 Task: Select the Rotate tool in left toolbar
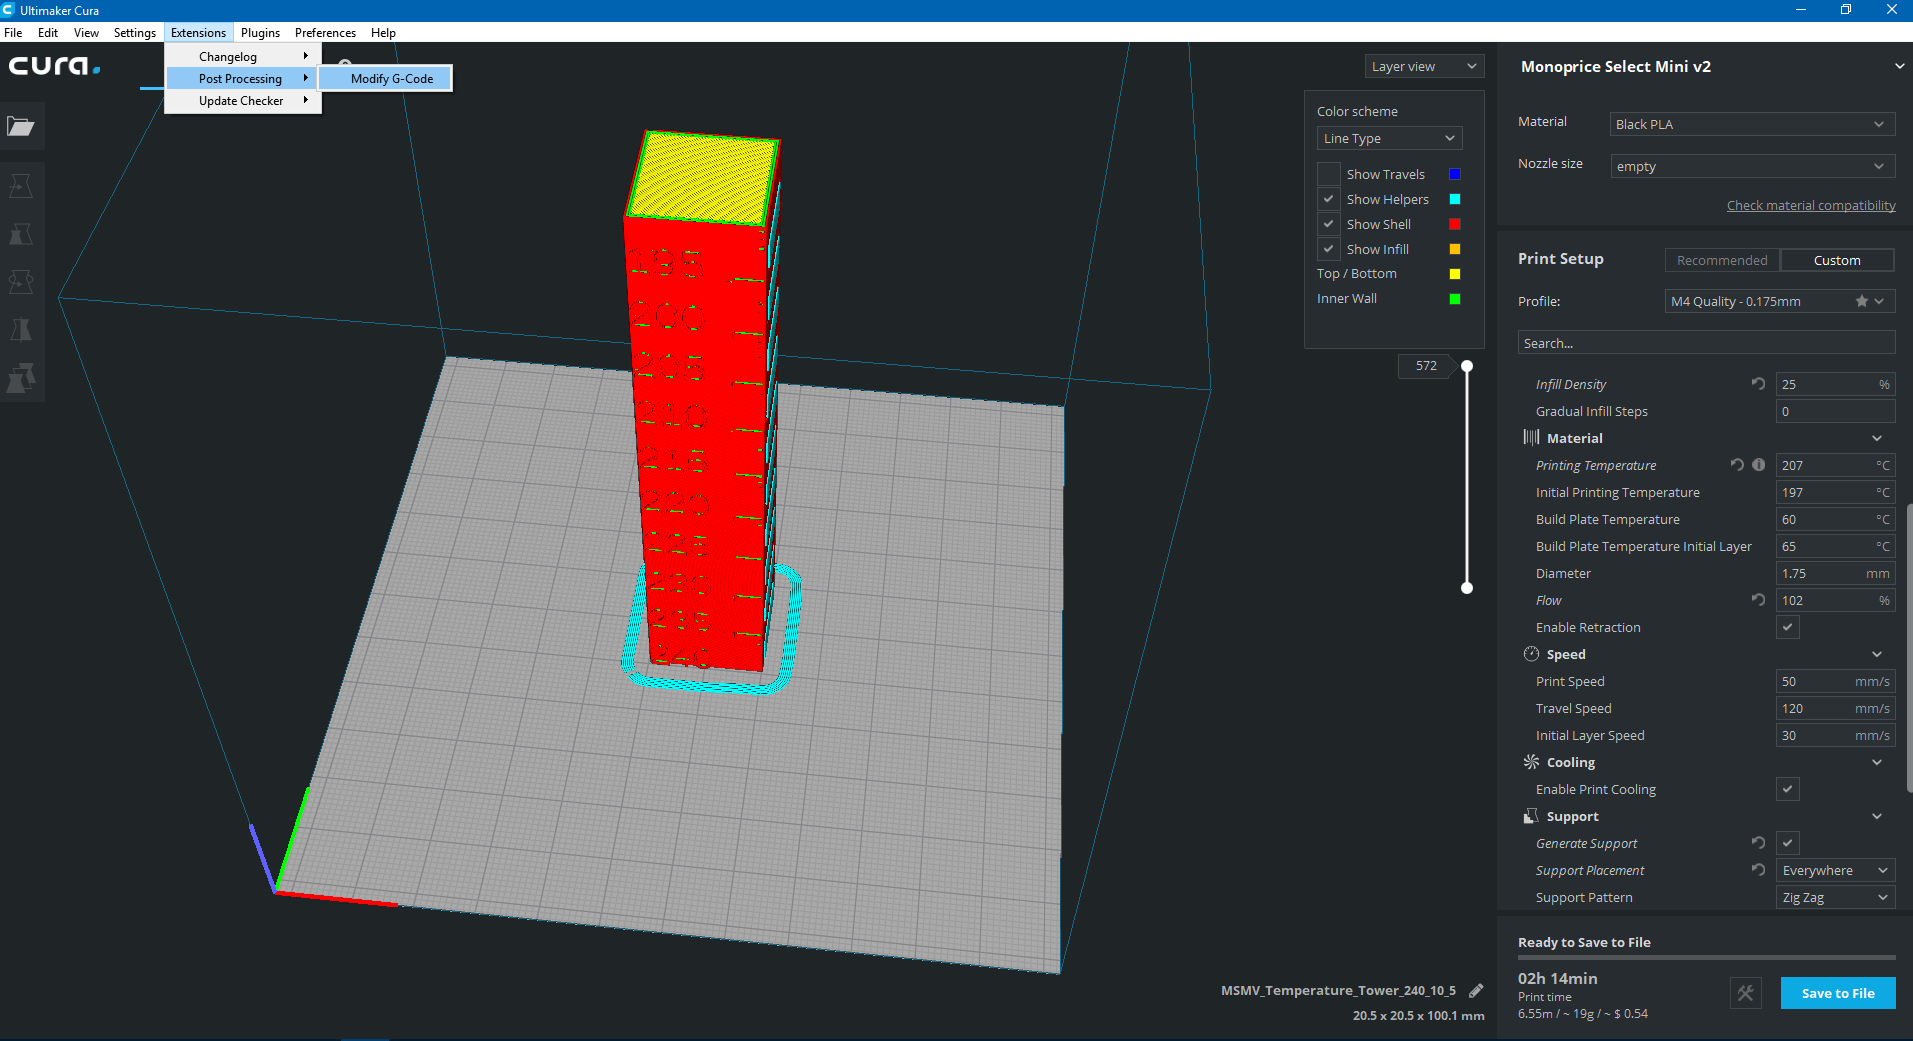(x=21, y=282)
